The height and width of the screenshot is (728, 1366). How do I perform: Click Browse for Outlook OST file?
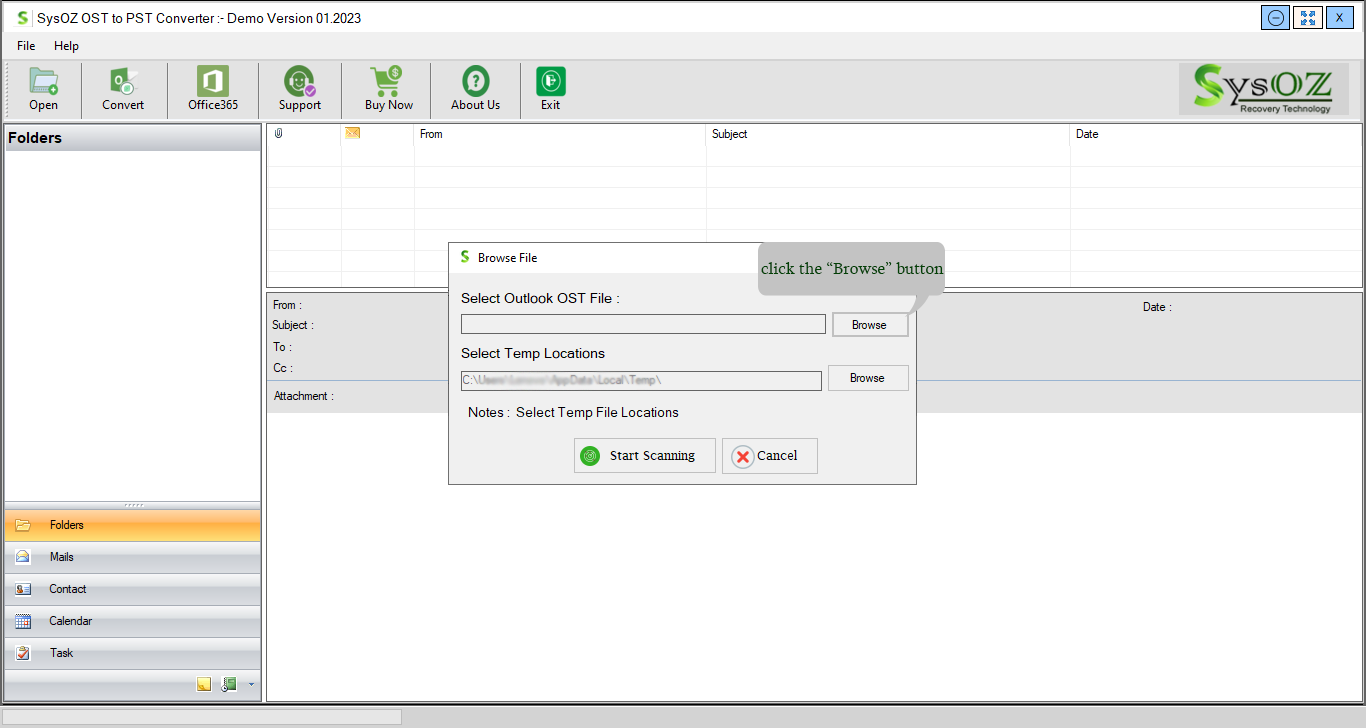869,325
